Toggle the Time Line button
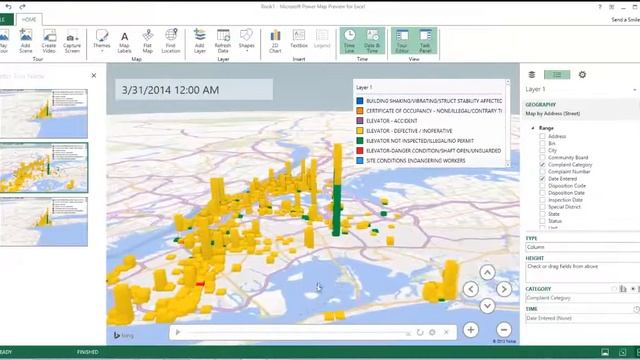Viewport: 640px width, 360px height. pyautogui.click(x=349, y=41)
